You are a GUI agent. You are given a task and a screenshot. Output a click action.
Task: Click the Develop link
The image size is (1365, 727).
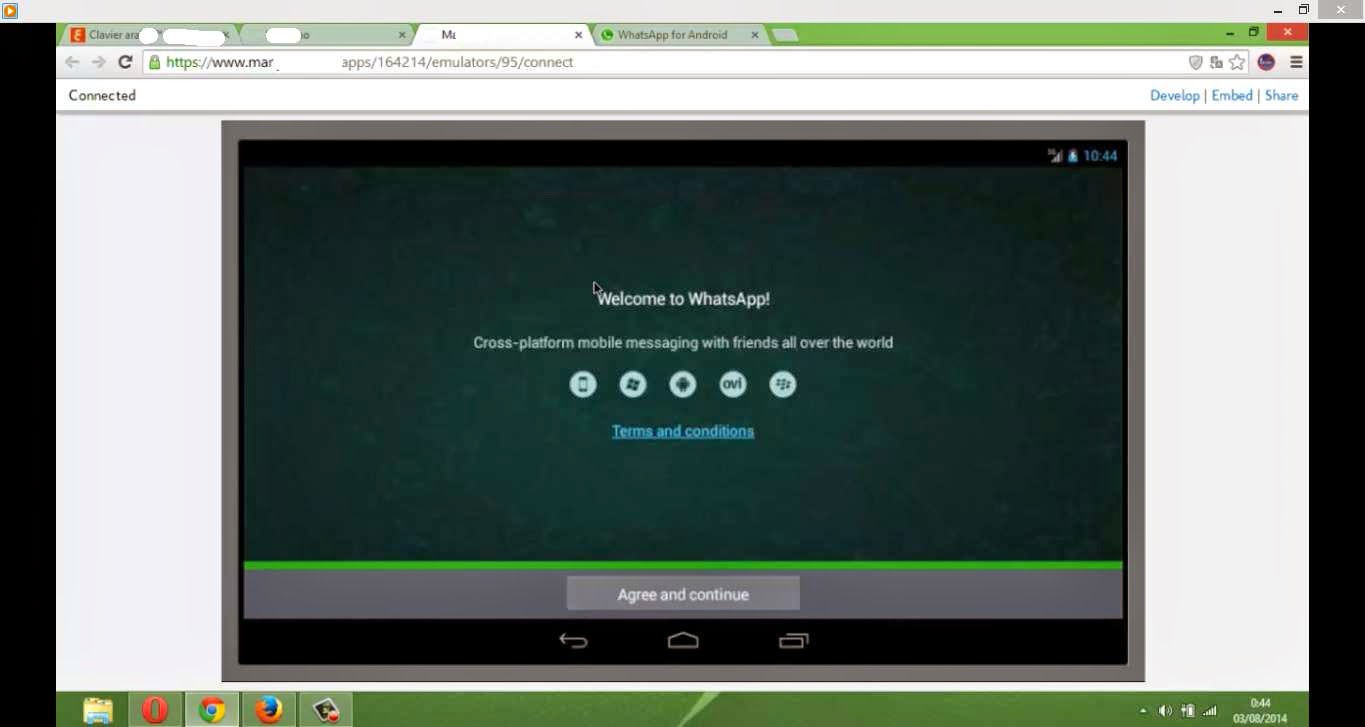point(1175,95)
